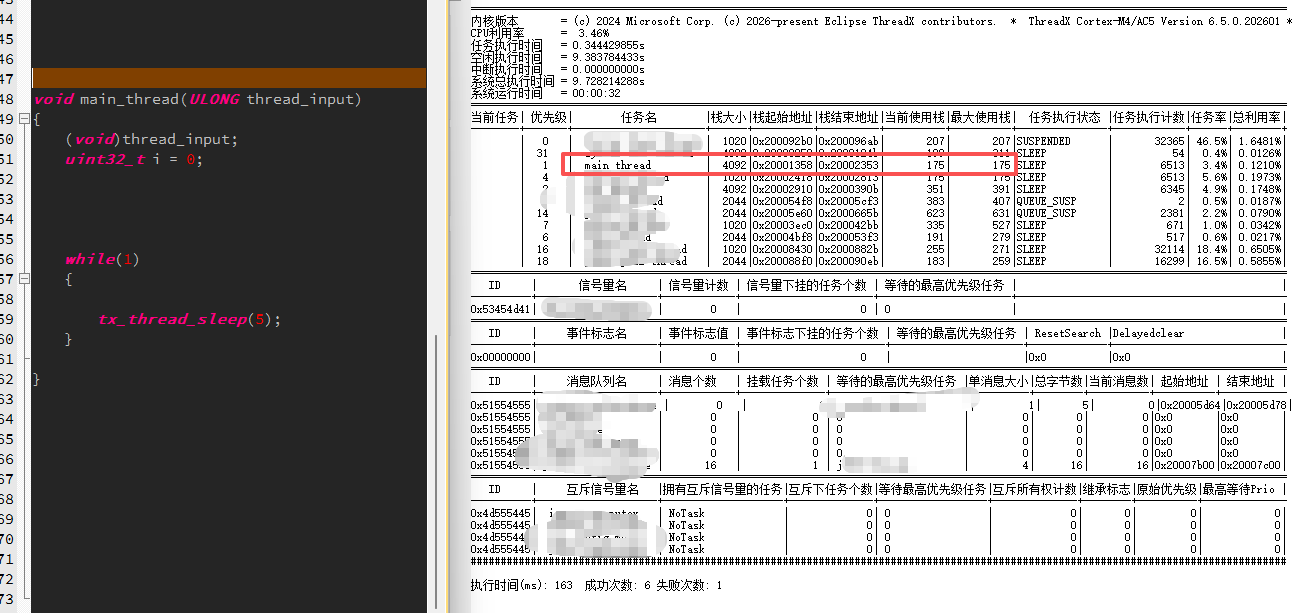
Task: Click the SUSPENDED status in first task row
Action: click(x=1043, y=141)
